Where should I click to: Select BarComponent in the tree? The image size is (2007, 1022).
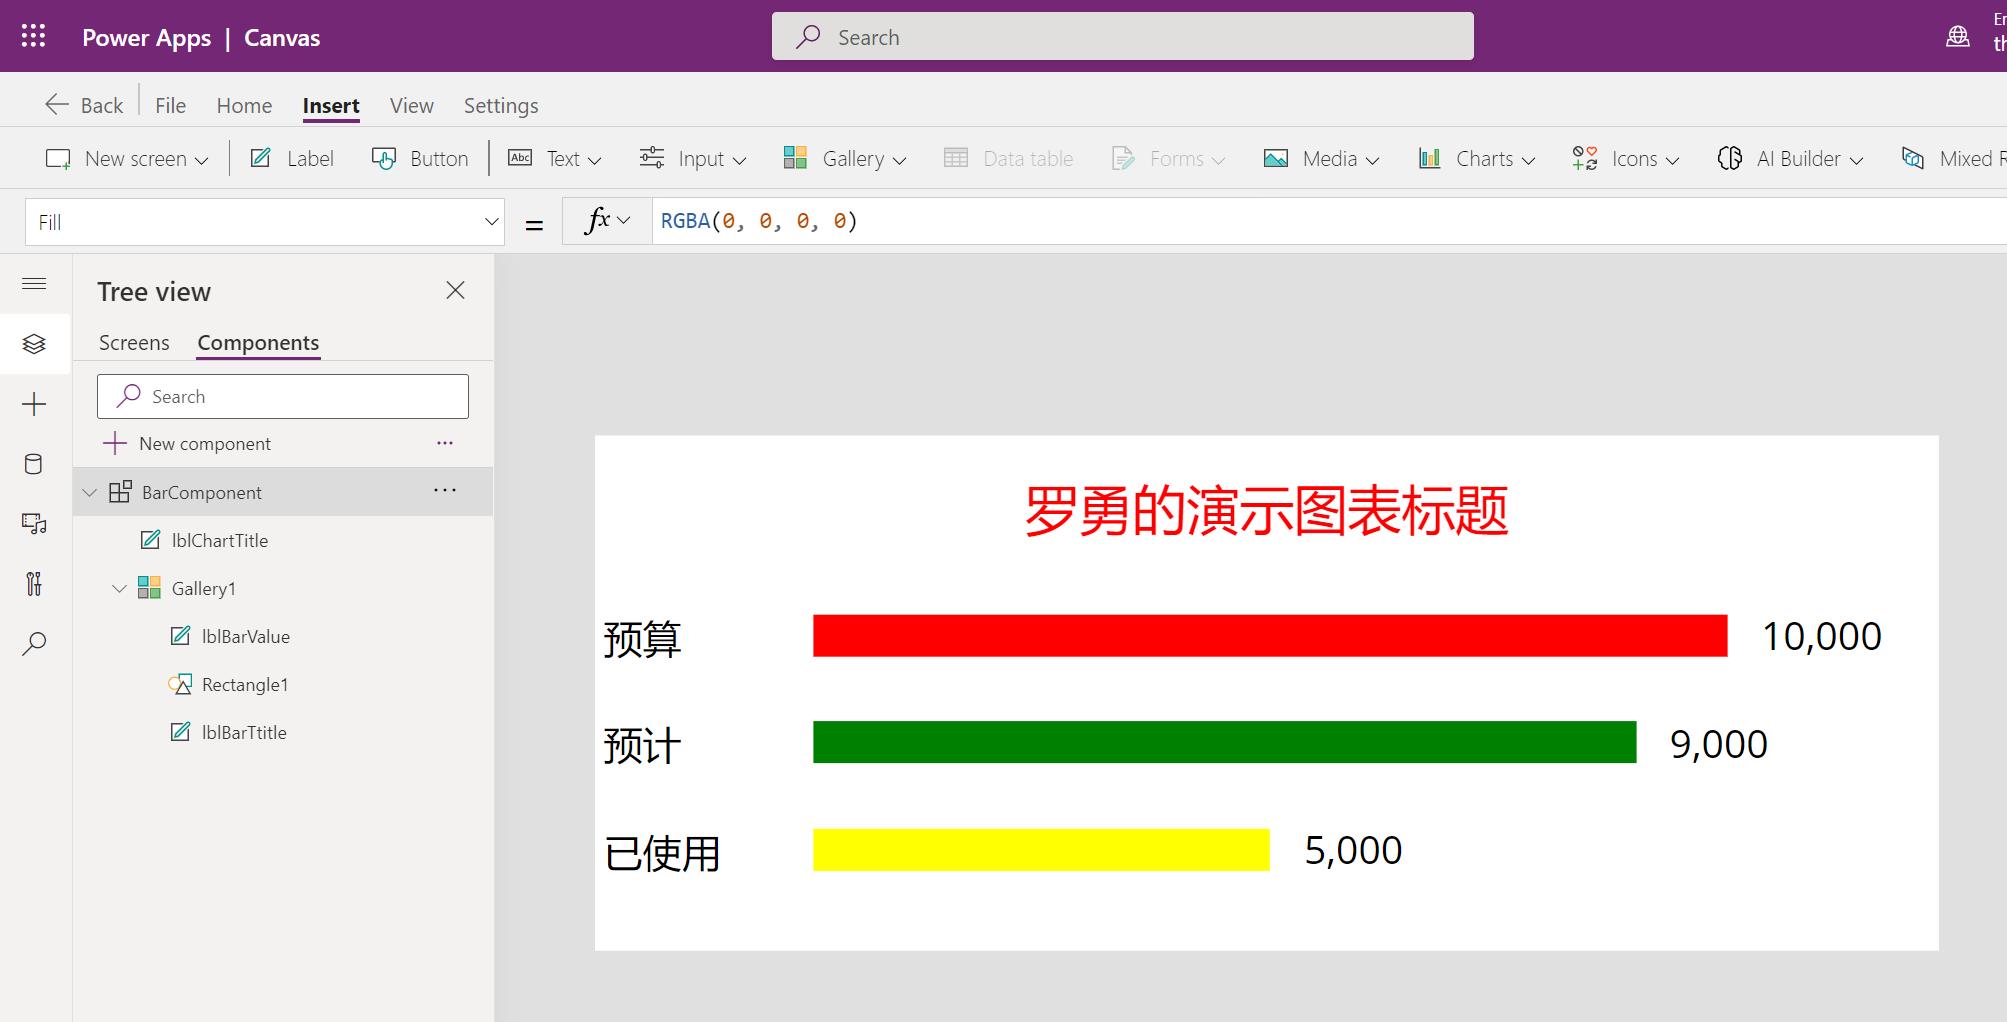[202, 492]
